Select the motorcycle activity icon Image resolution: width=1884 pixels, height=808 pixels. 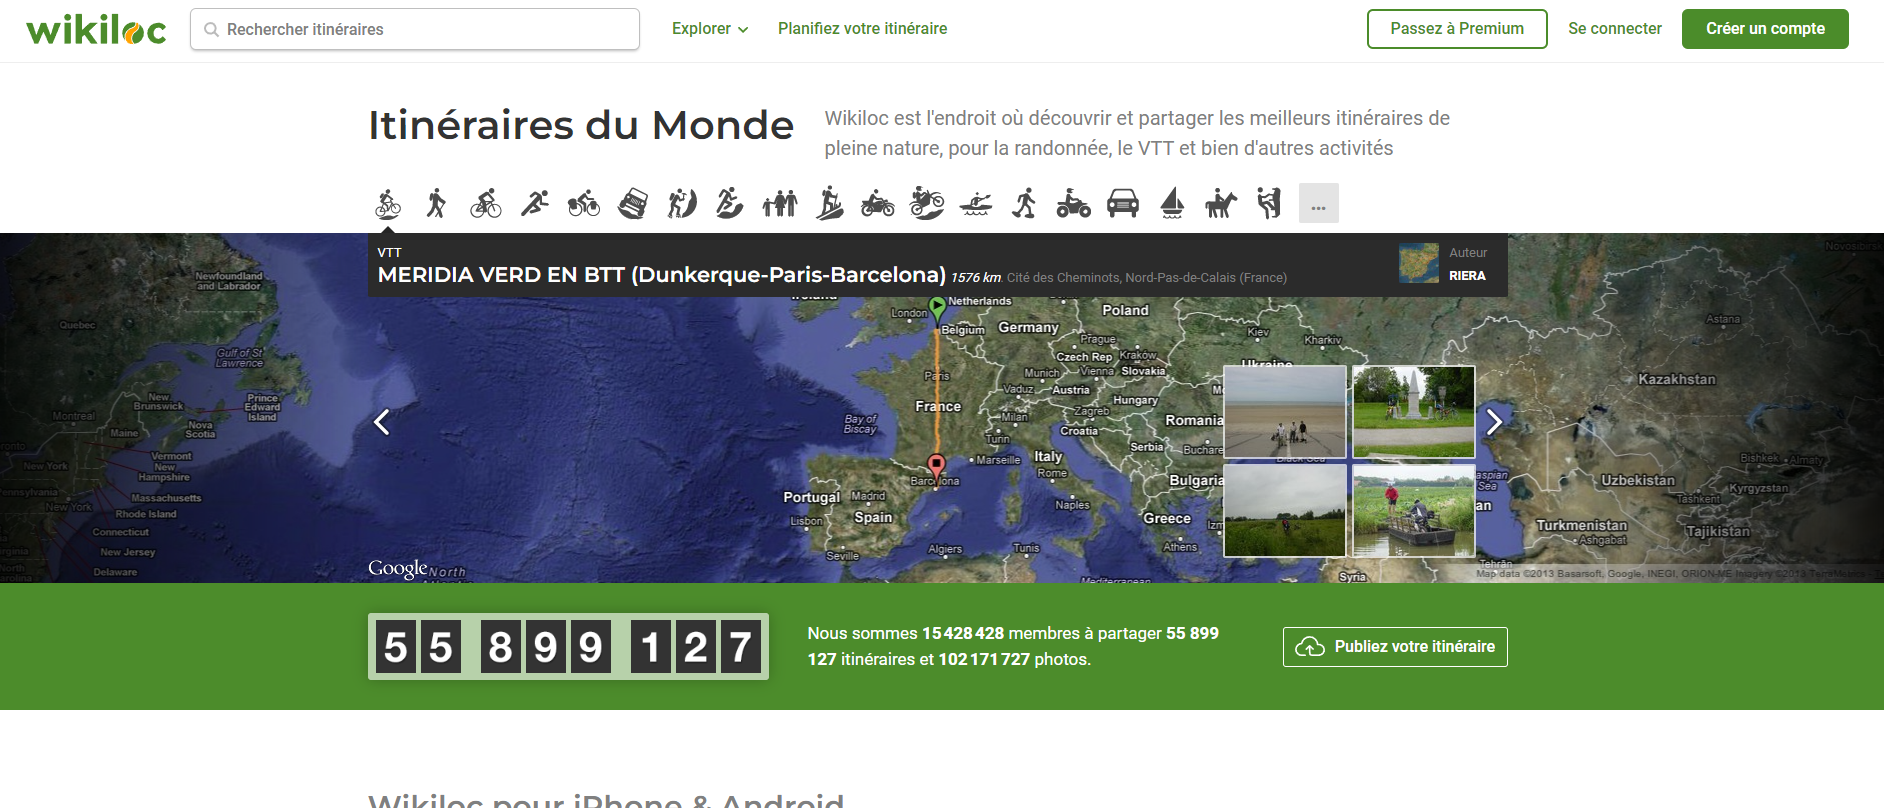[x=878, y=203]
